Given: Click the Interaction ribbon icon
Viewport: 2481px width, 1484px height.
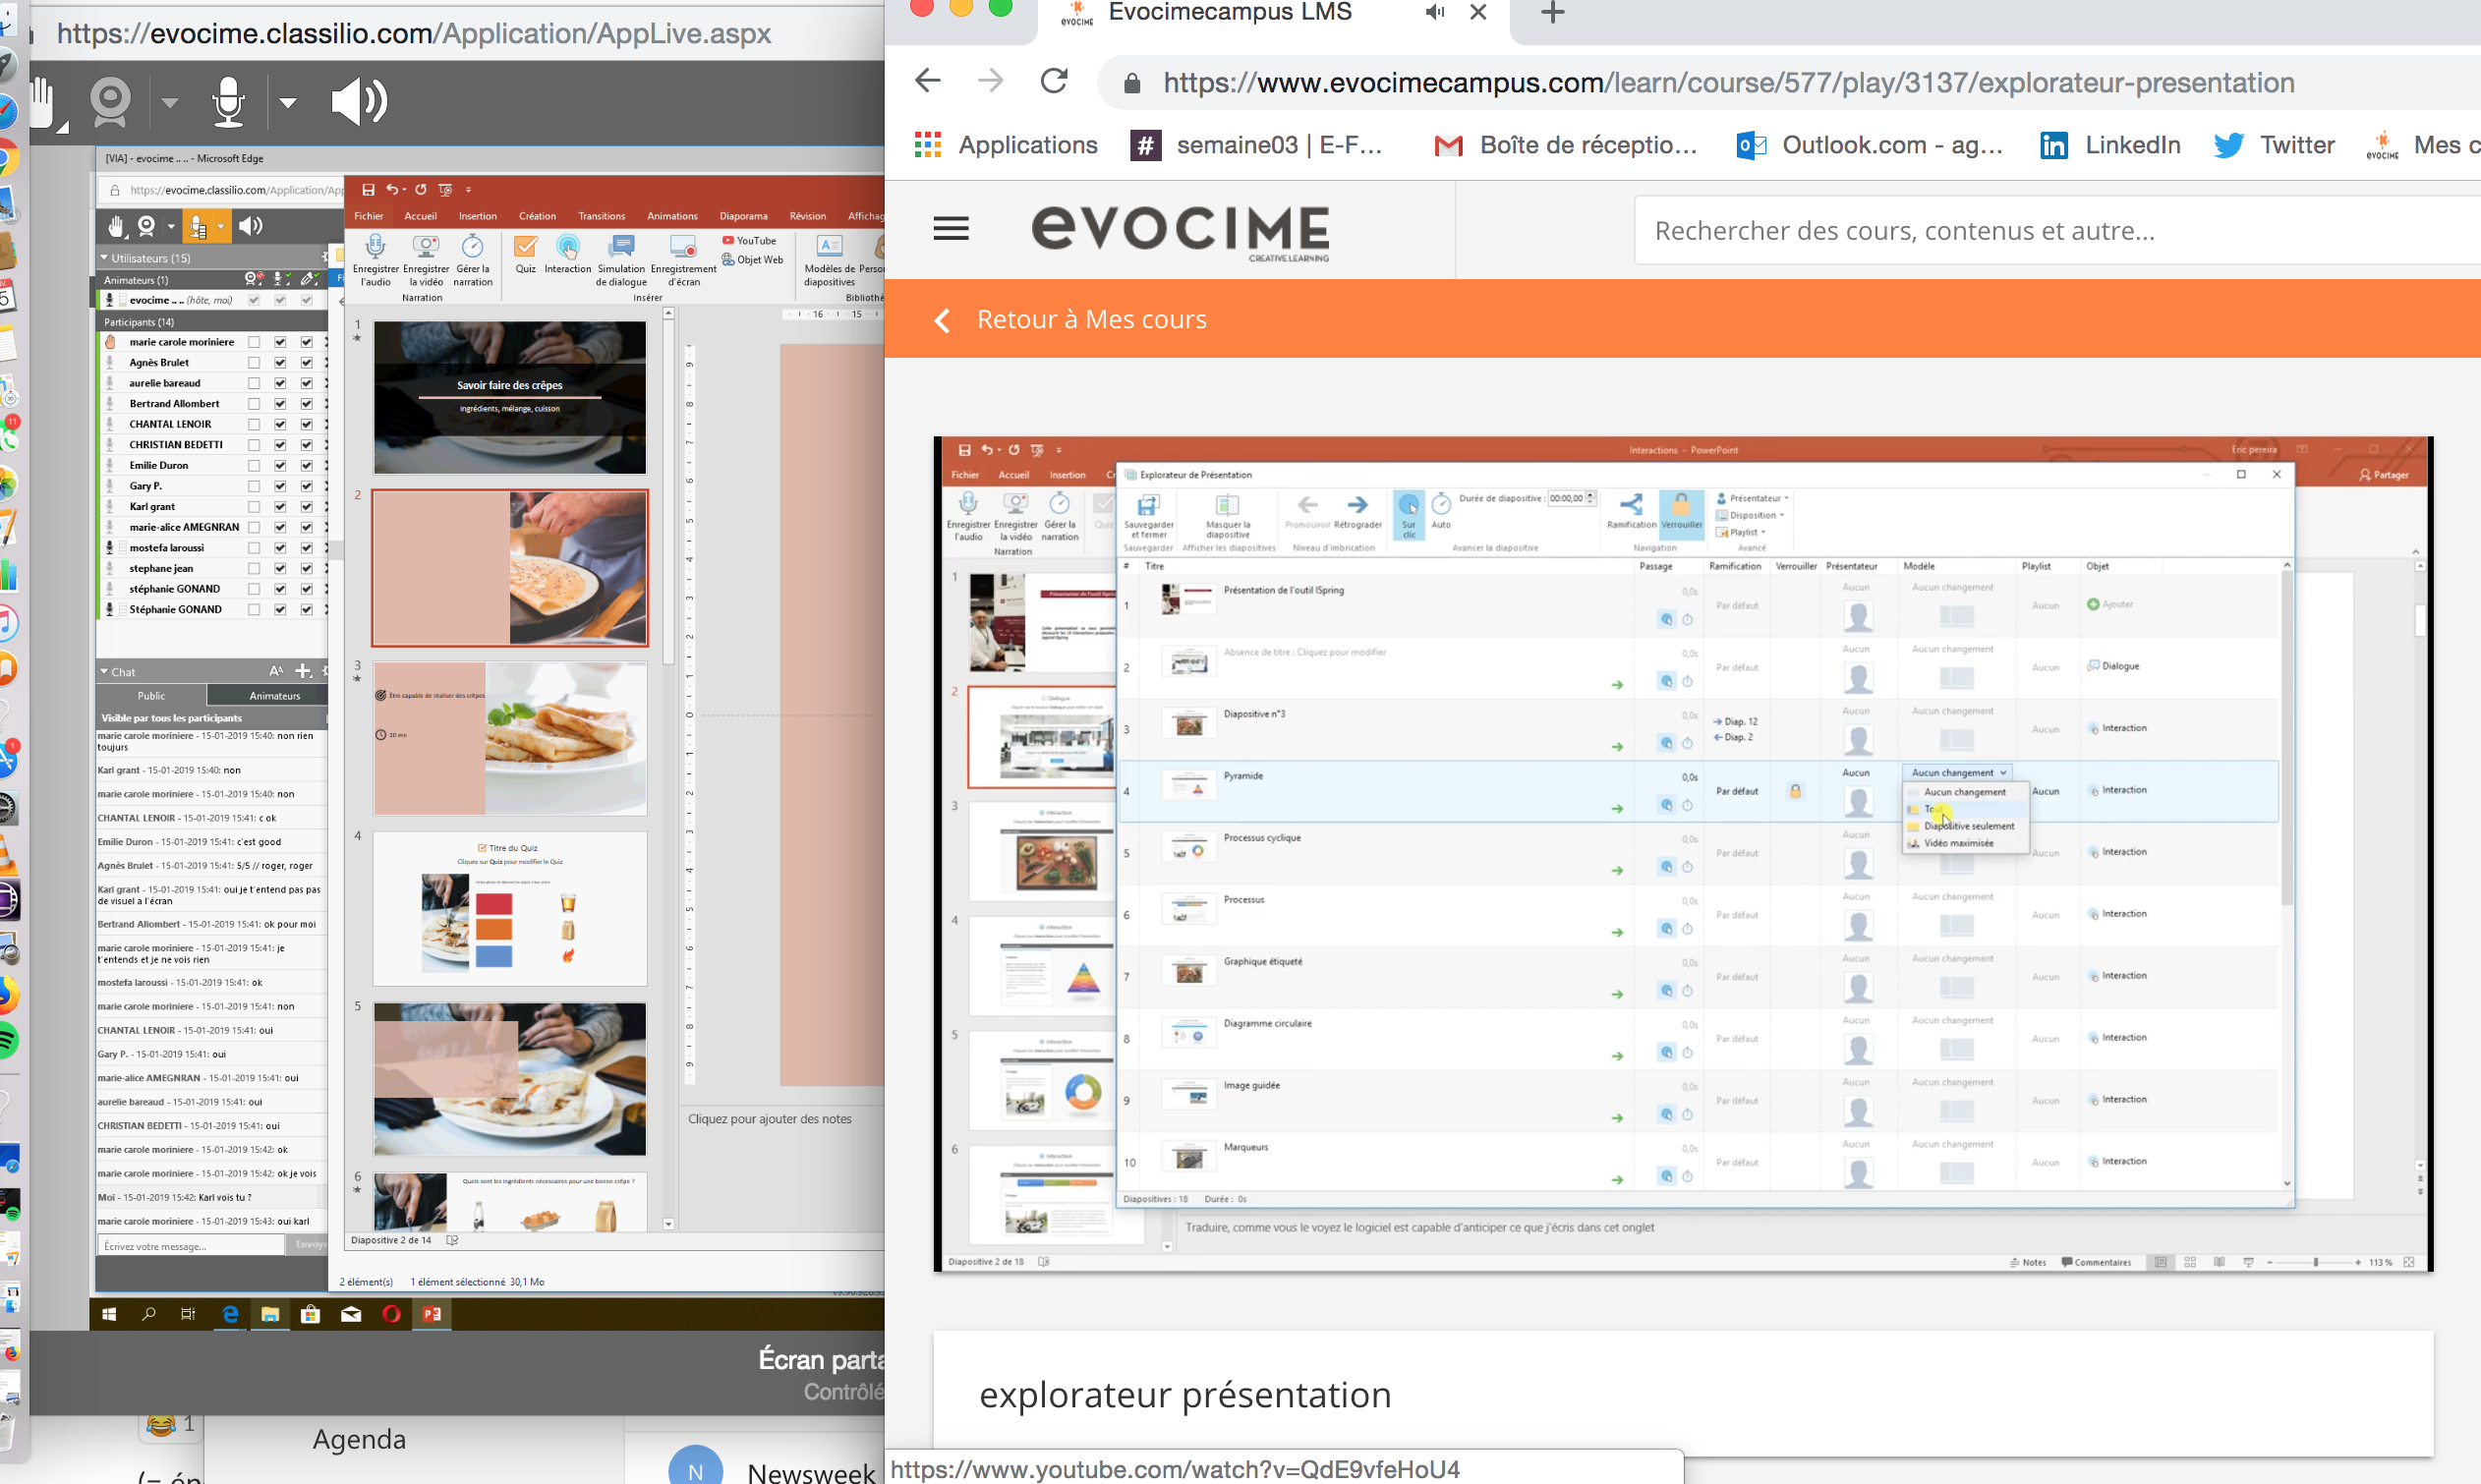Looking at the screenshot, I should click(568, 246).
